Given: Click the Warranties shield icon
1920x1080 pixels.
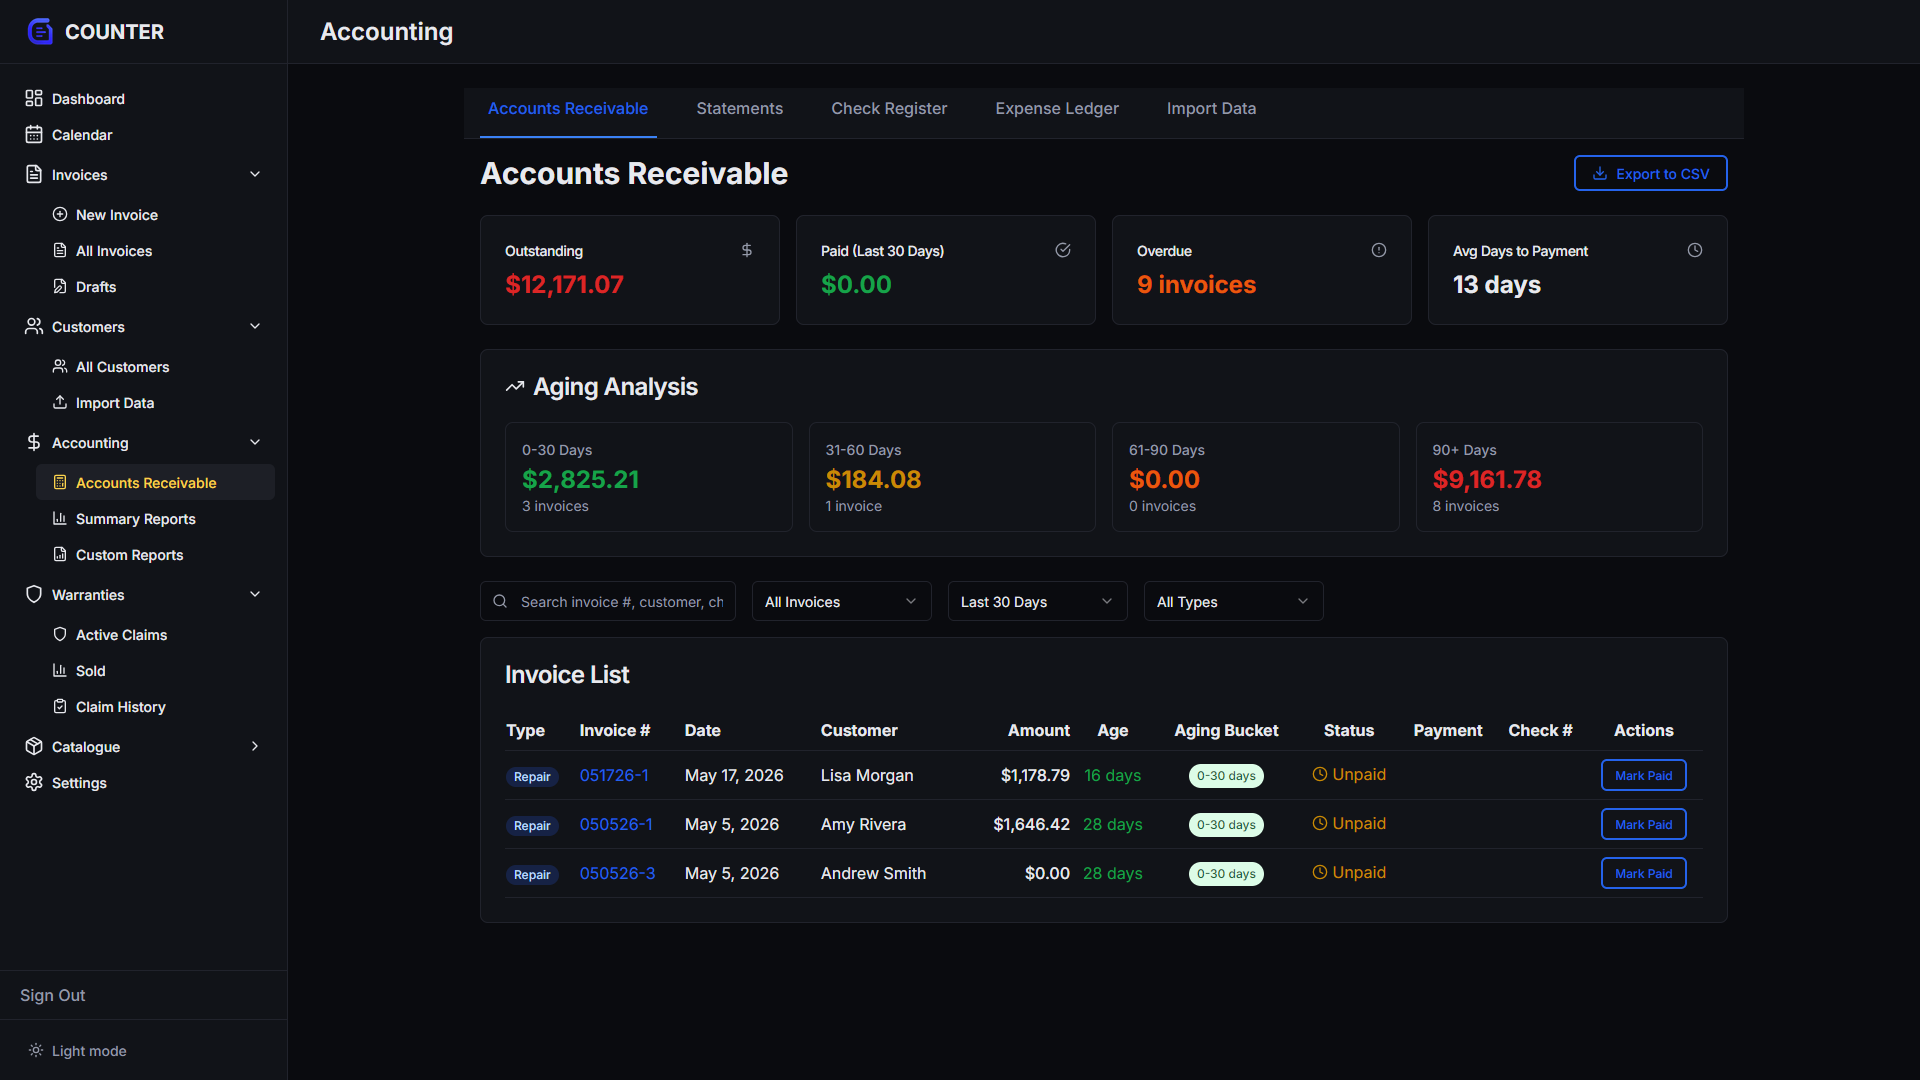Looking at the screenshot, I should click(34, 594).
